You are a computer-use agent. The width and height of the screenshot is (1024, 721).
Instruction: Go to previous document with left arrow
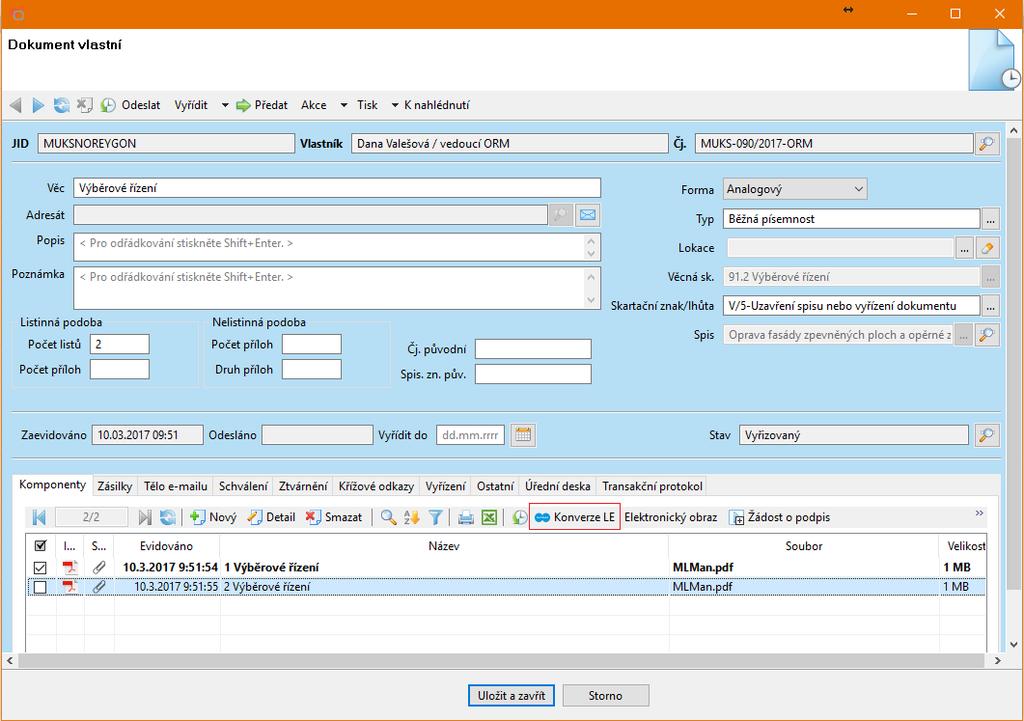tap(16, 105)
